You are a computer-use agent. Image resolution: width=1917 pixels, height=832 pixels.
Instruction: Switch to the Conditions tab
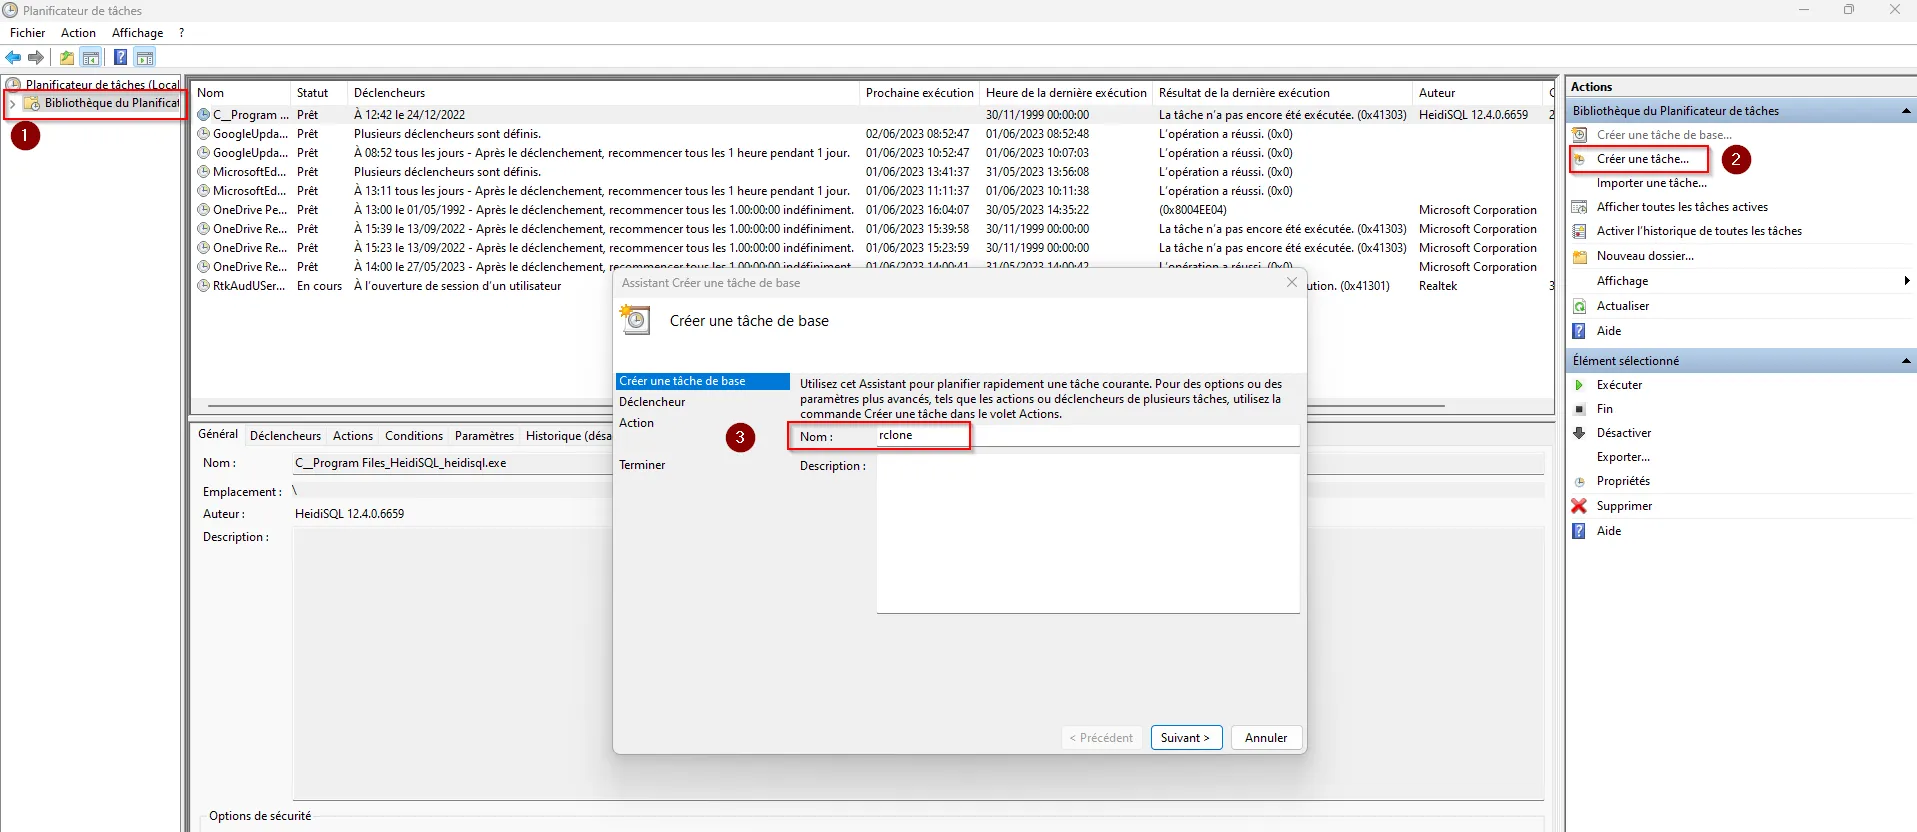(413, 436)
